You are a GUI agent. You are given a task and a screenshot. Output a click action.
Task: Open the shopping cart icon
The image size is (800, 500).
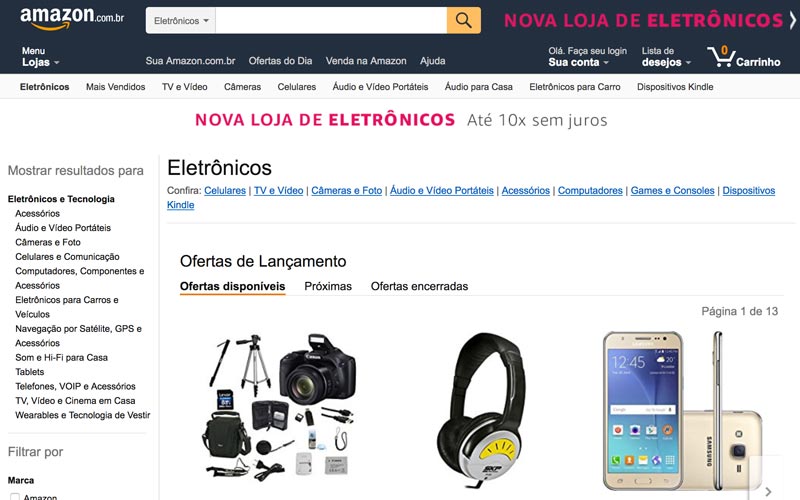(721, 57)
